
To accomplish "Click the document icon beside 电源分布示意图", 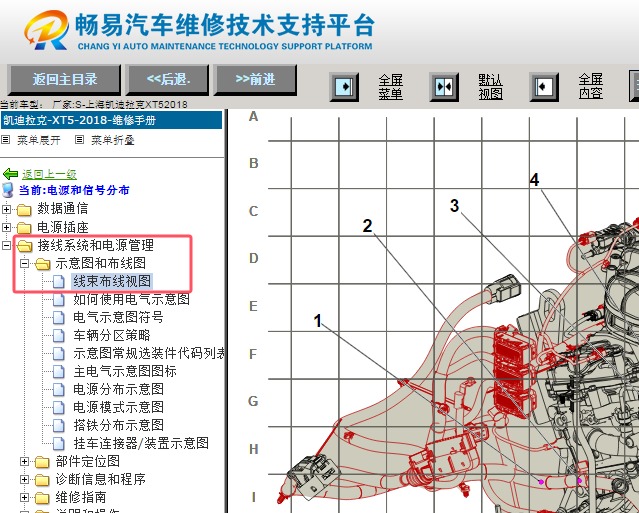I will pos(59,390).
